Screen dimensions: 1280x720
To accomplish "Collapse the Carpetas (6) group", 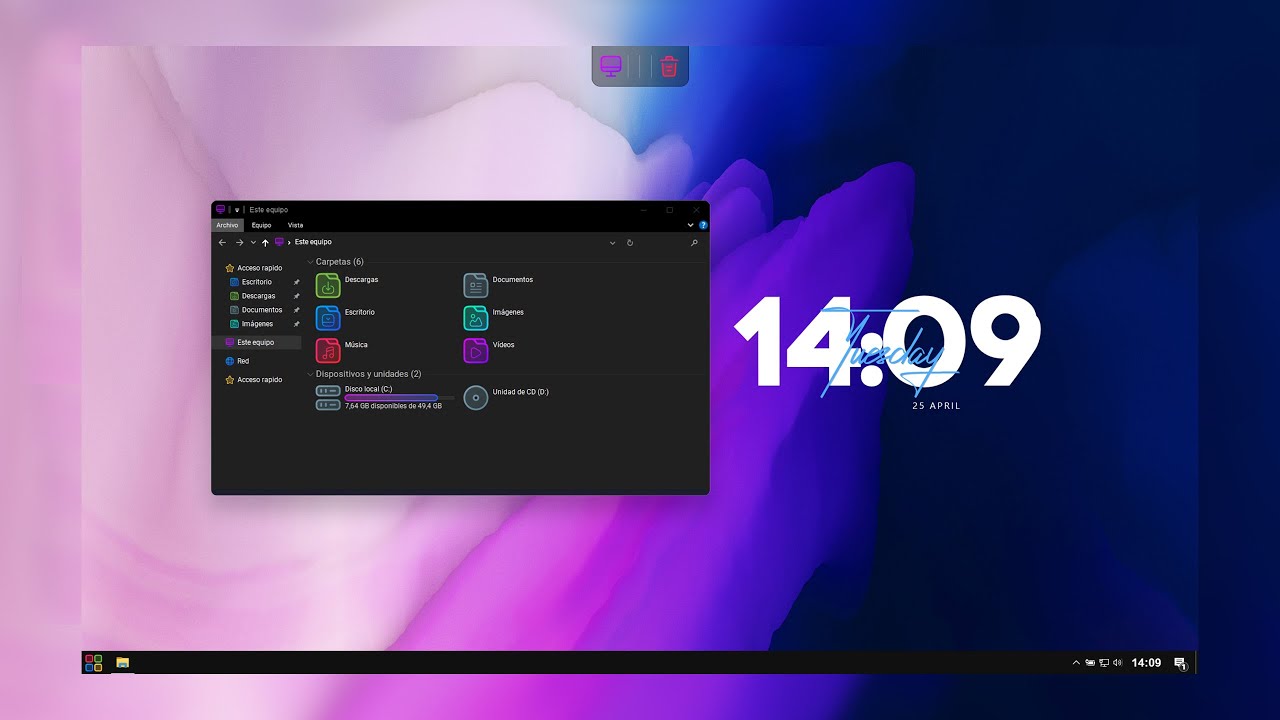I will tap(310, 262).
